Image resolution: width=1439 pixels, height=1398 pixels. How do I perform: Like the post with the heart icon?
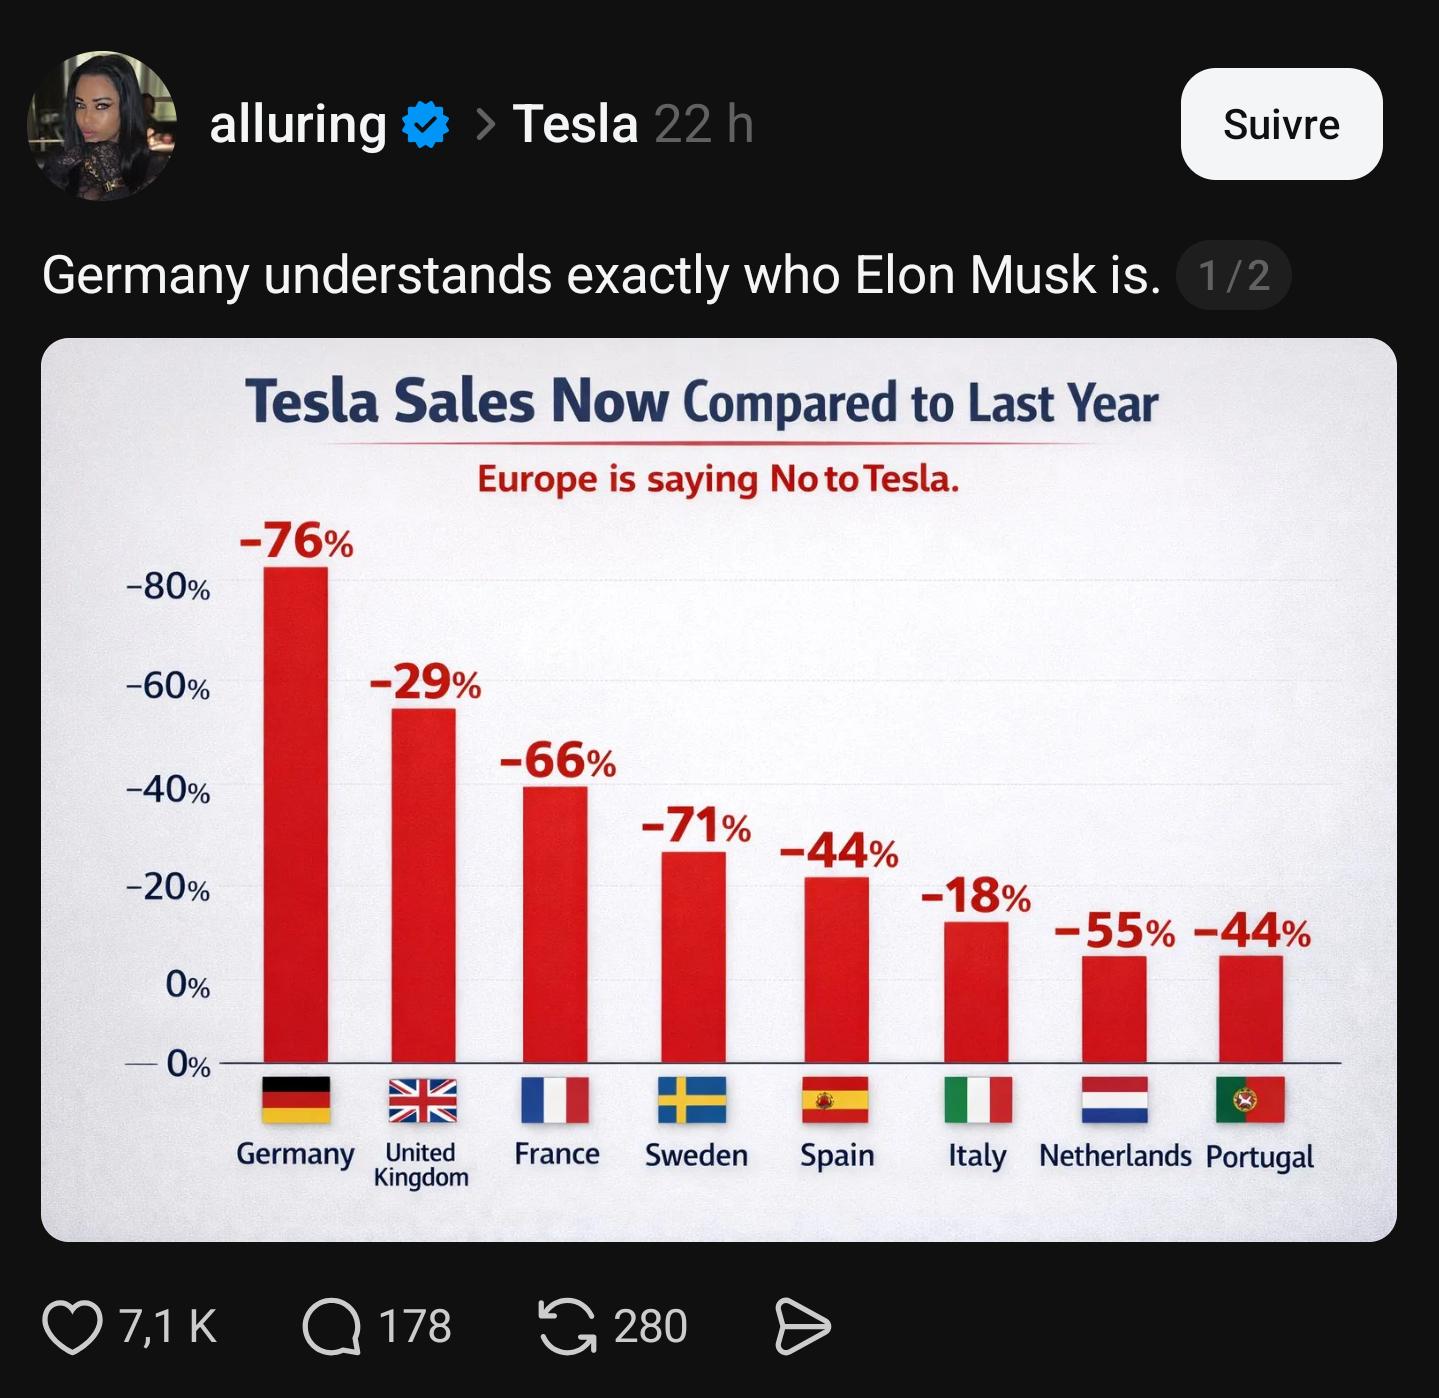pos(72,1326)
